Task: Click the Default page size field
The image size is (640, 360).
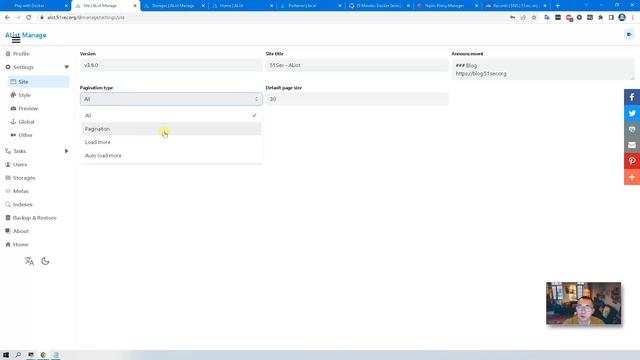Action: point(357,99)
